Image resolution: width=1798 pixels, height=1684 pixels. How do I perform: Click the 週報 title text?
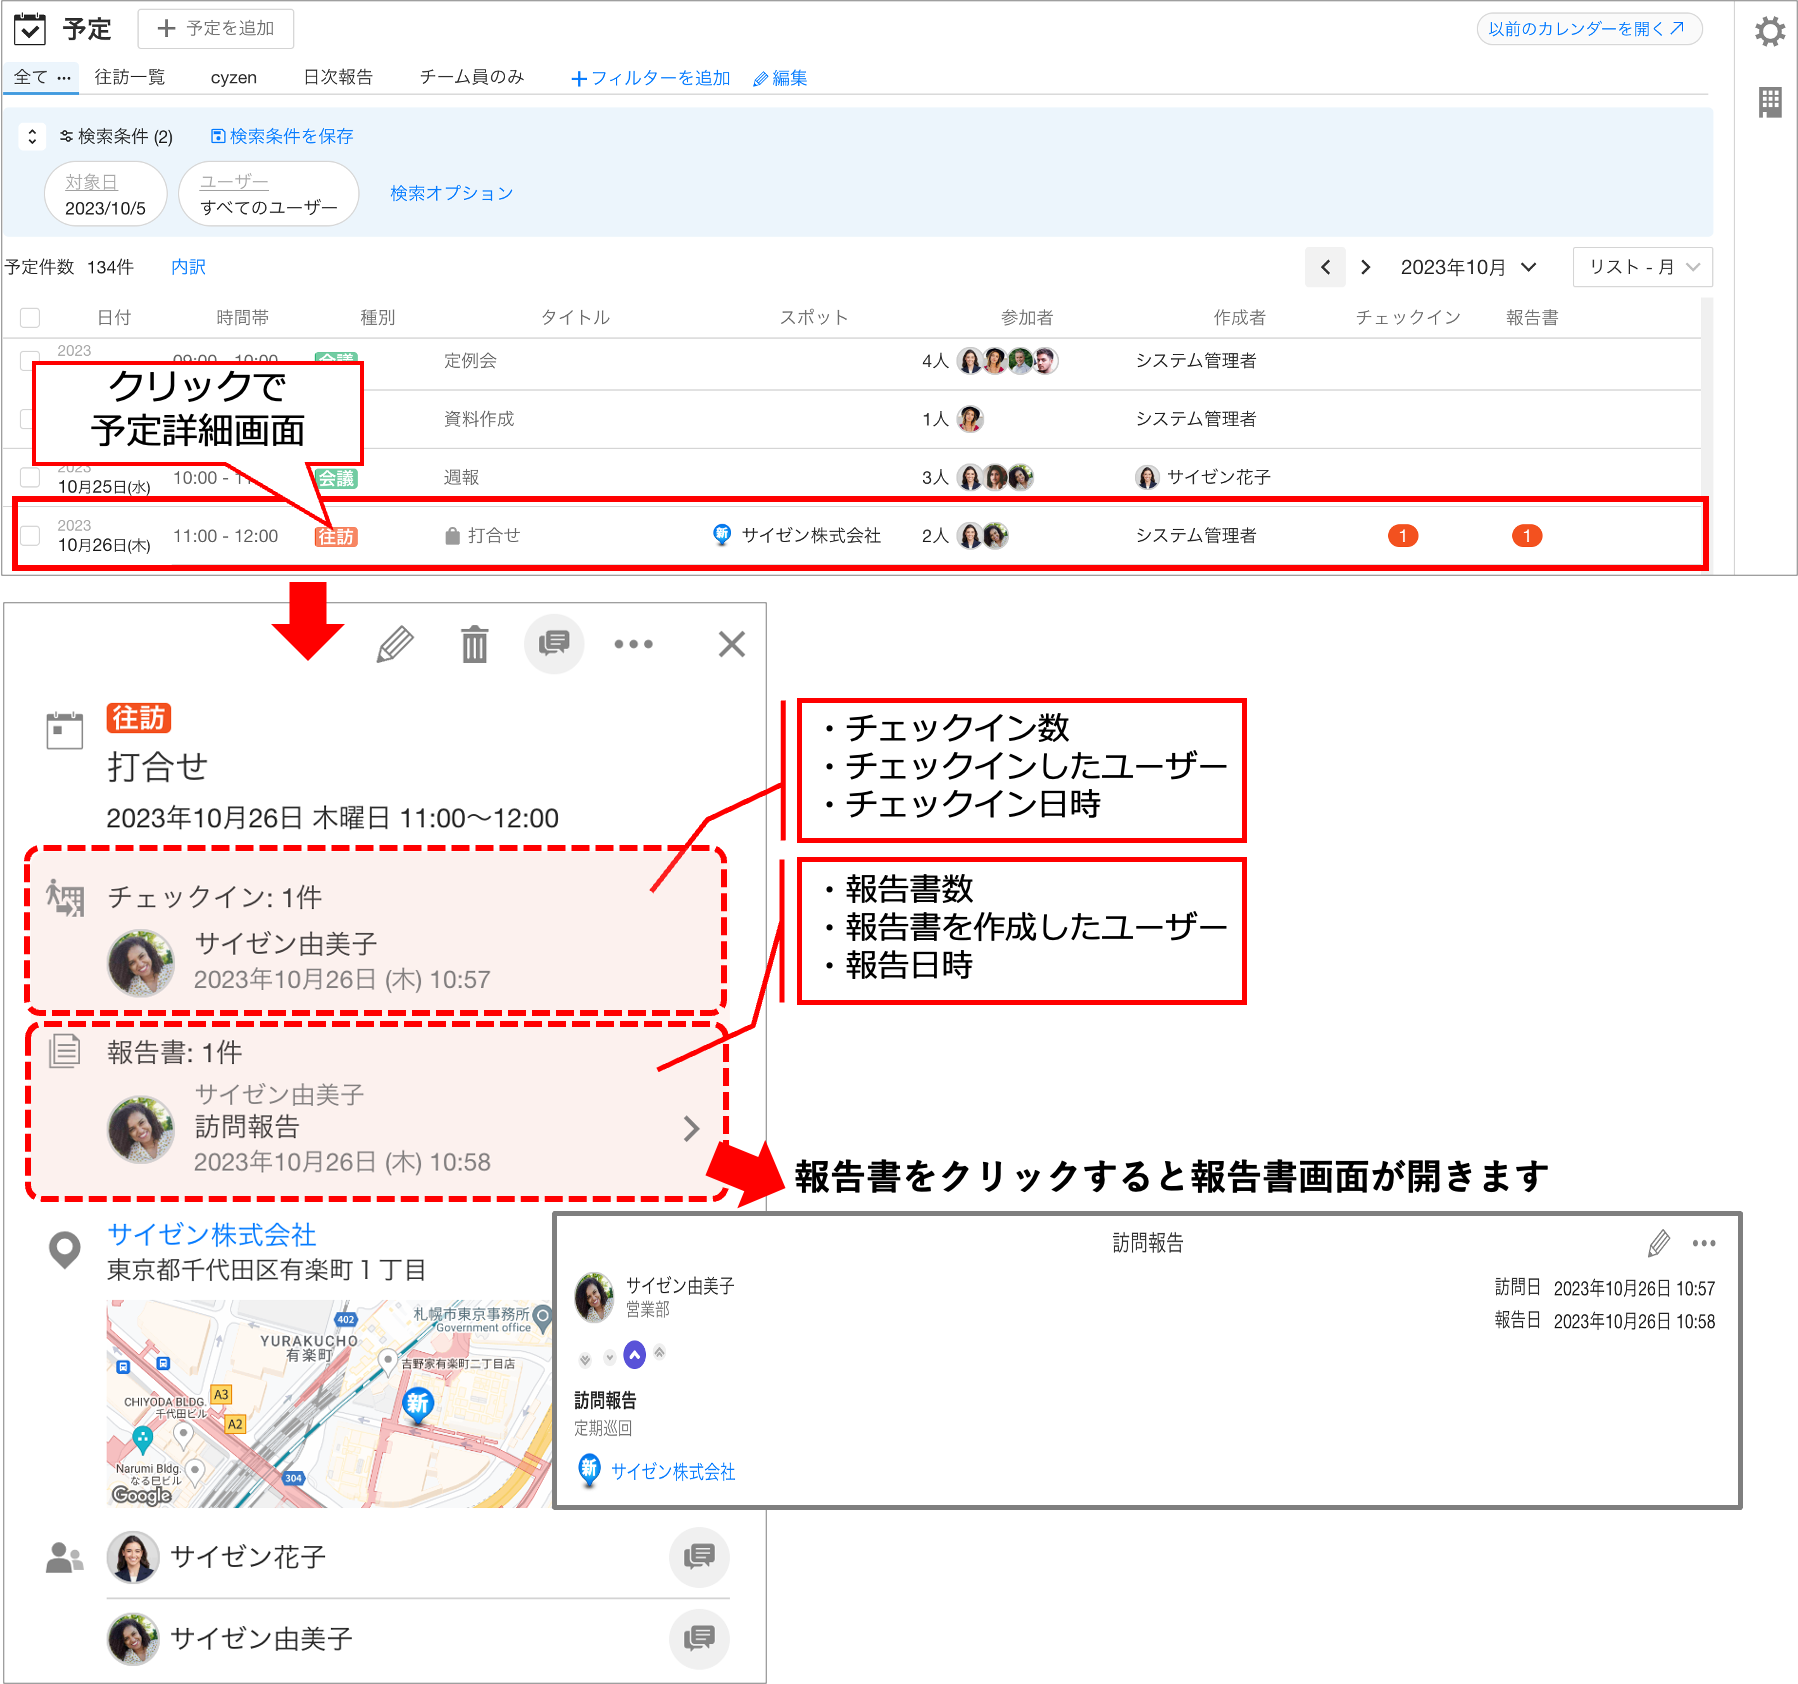click(461, 478)
